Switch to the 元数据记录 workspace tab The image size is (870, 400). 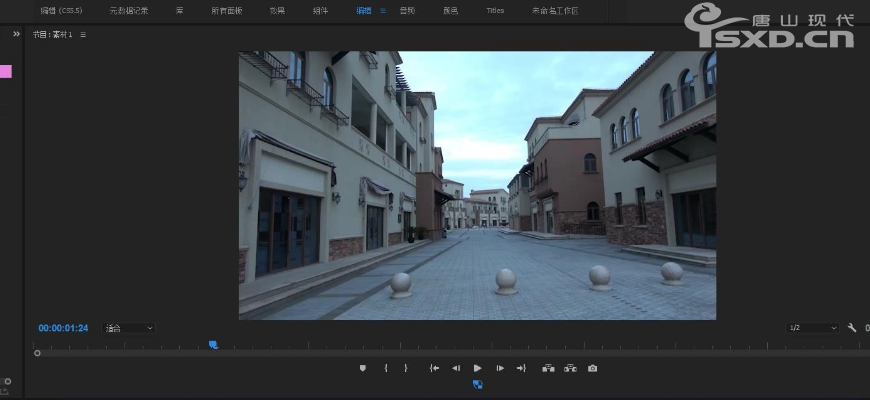coord(128,11)
